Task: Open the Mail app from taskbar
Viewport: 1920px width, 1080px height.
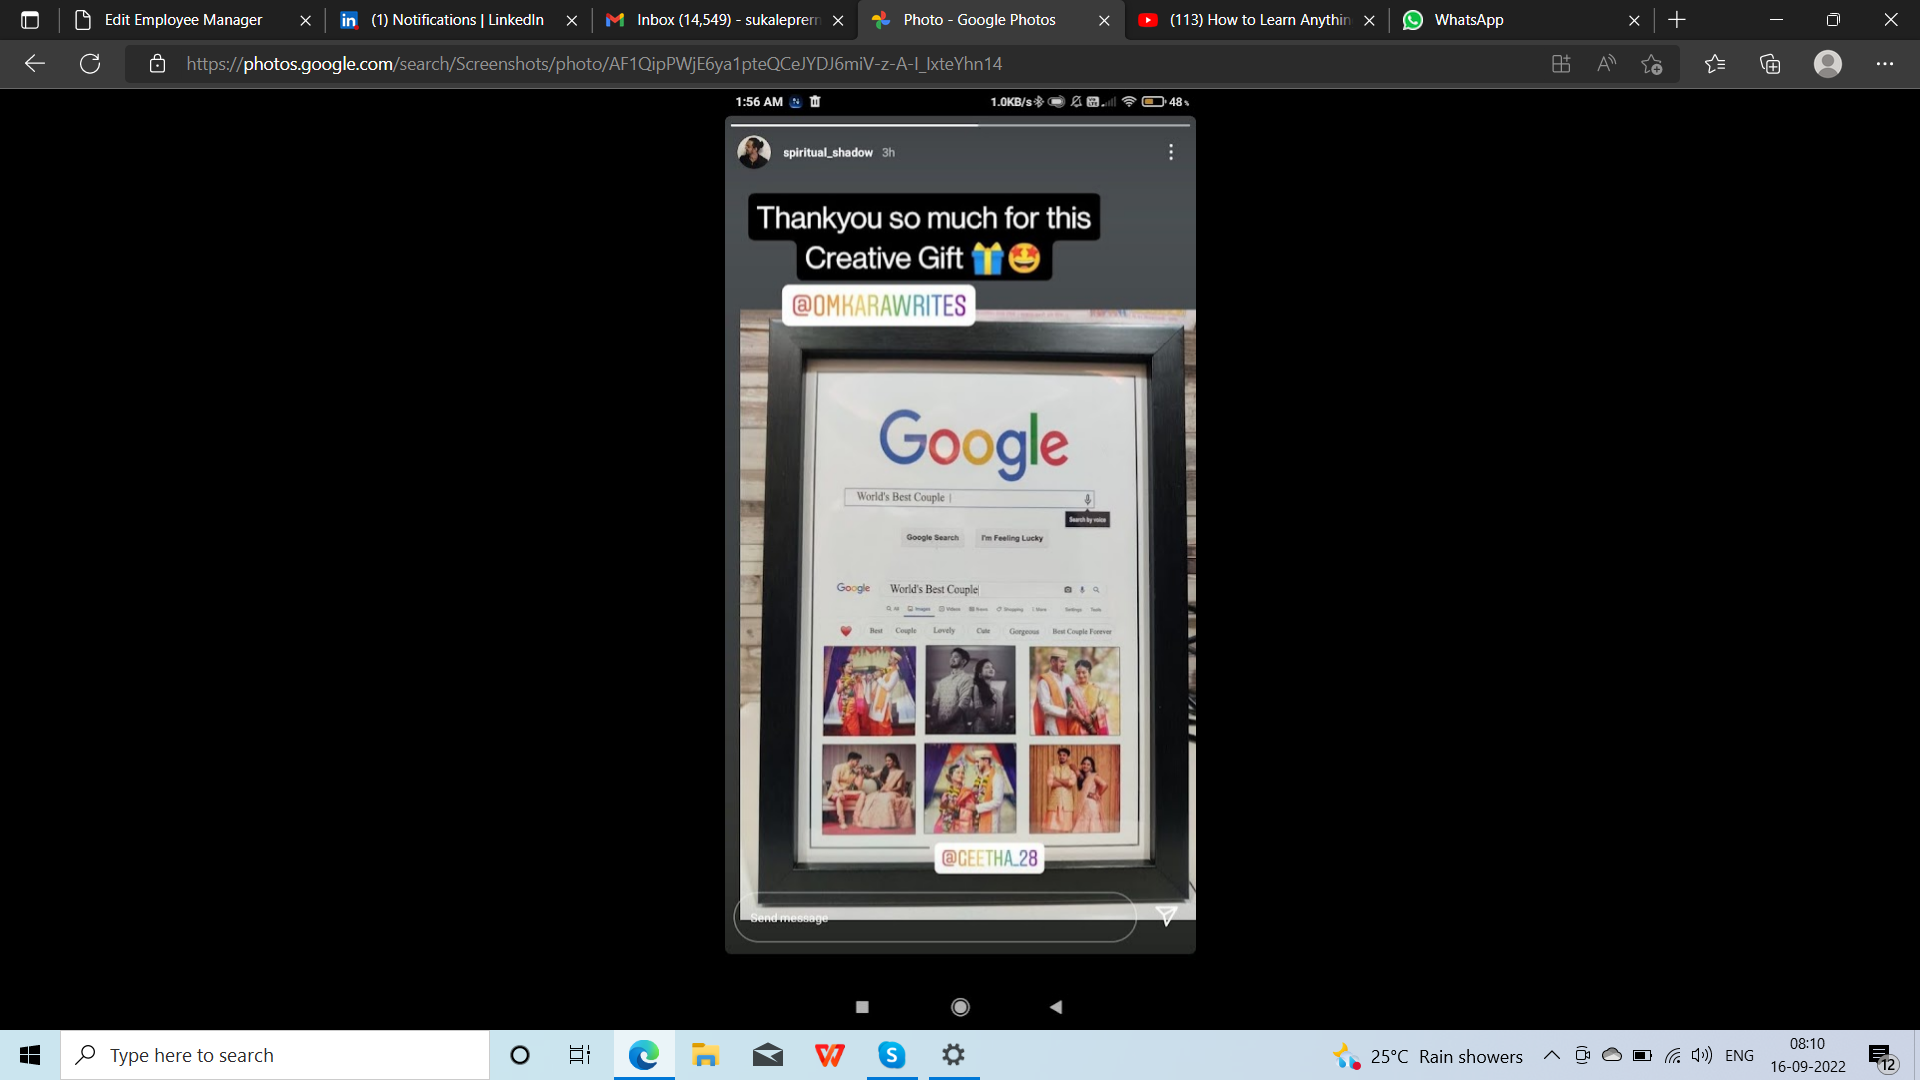Action: coord(767,1055)
